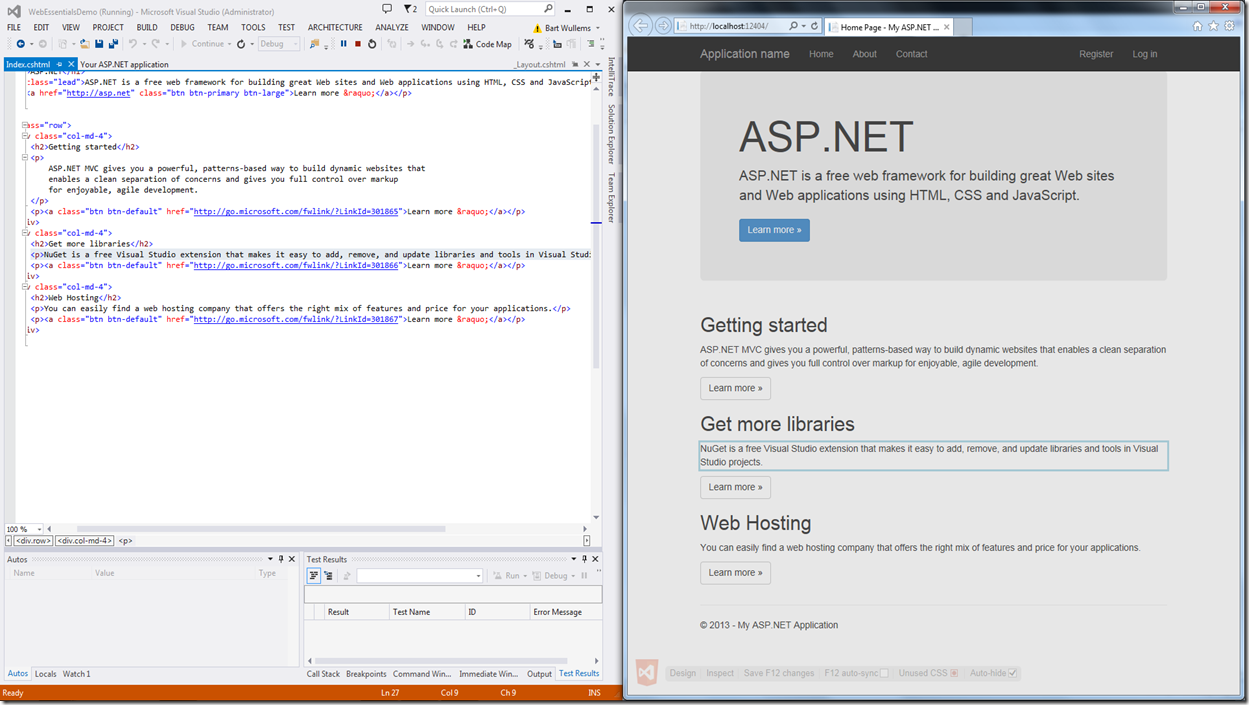The height and width of the screenshot is (705, 1249).
Task: Click the blue Learn more button under ASP.NET
Action: (x=774, y=230)
